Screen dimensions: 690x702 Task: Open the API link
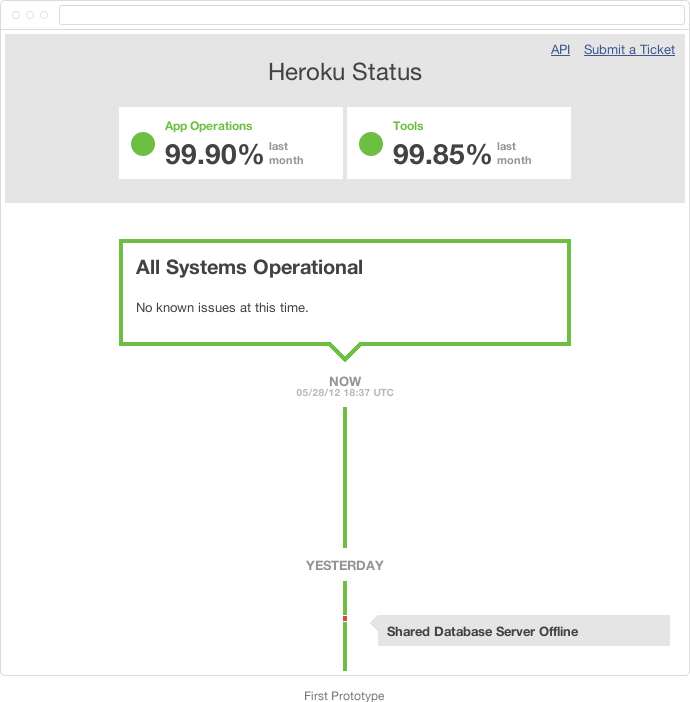coord(560,50)
